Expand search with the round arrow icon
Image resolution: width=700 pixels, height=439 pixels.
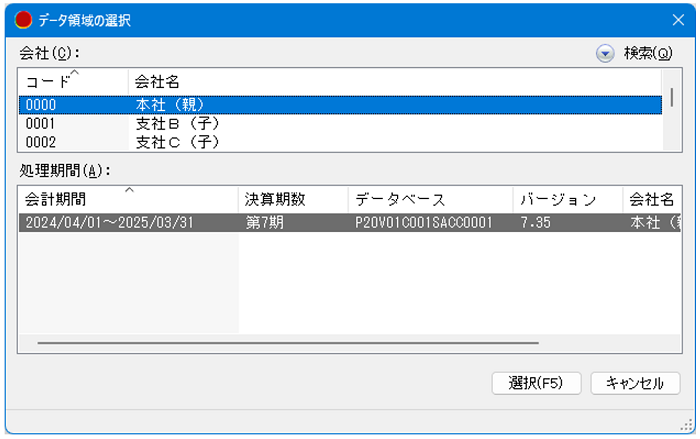[605, 53]
